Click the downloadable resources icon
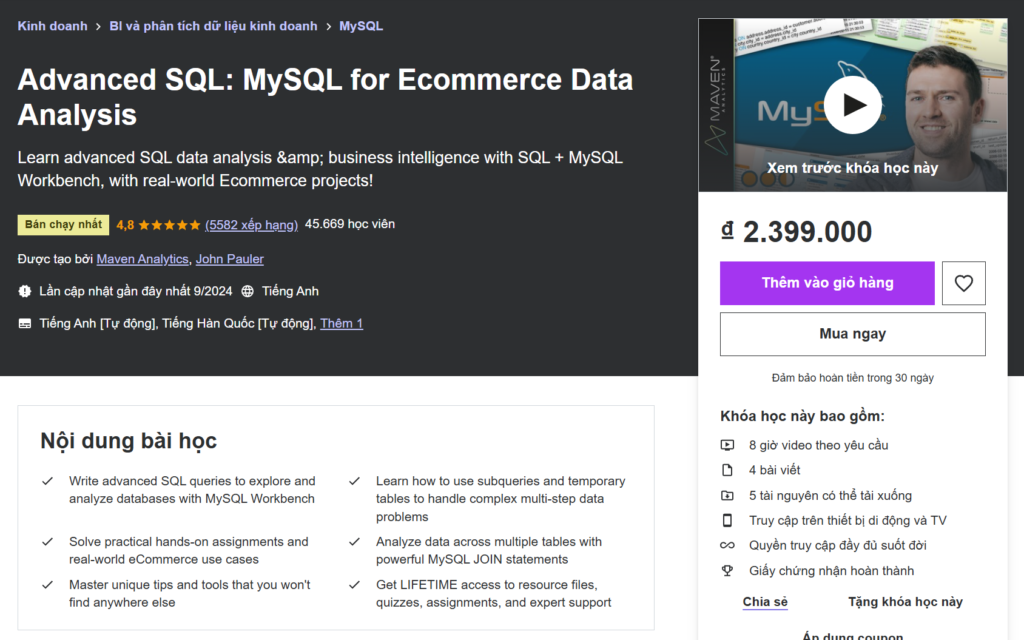This screenshot has width=1024, height=640. 729,495
